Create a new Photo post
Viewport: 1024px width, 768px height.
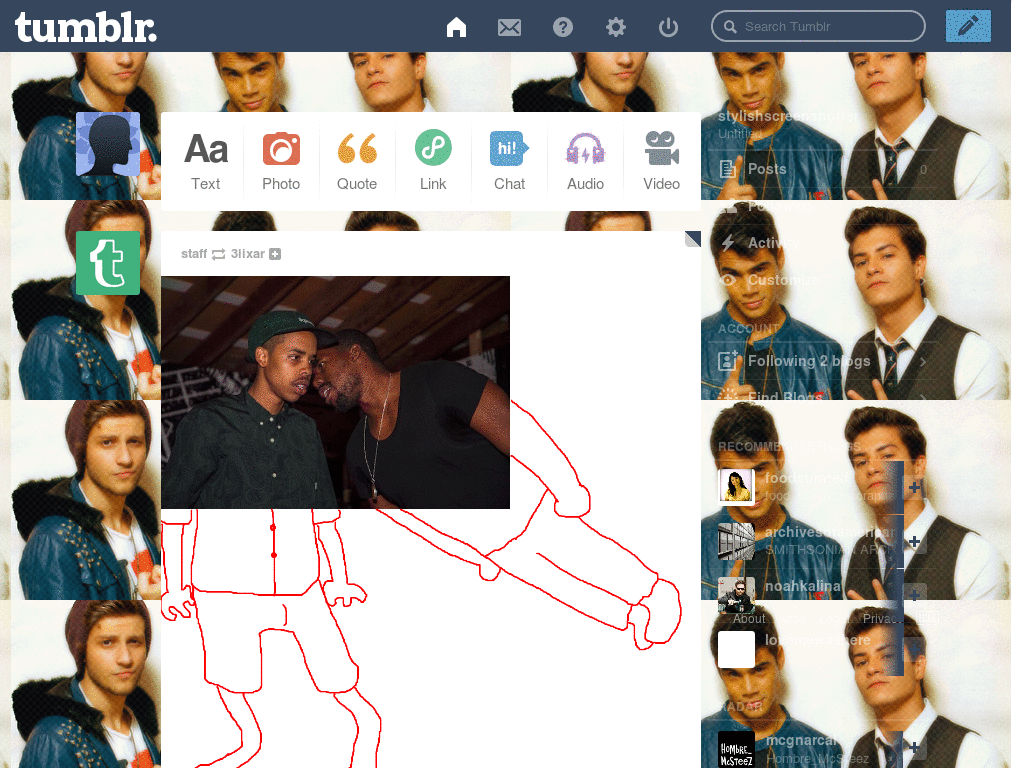point(281,161)
